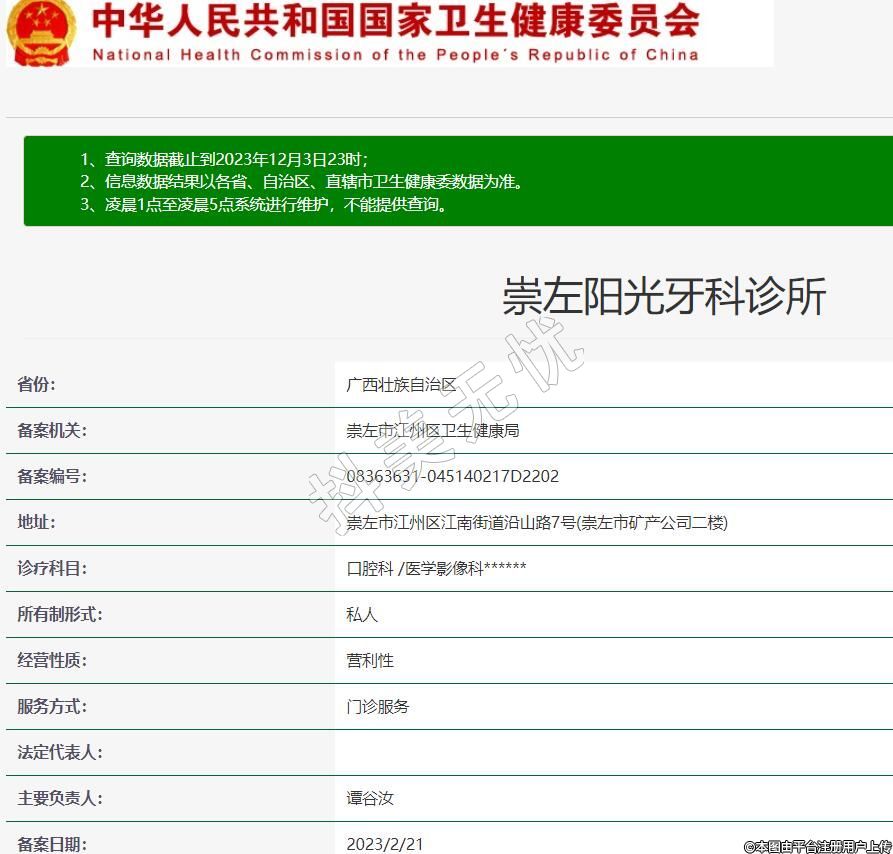Click the Chinese title 中华人民共和国国家卫生健康委员会
Viewport: 893px width, 854px height.
[x=395, y=21]
